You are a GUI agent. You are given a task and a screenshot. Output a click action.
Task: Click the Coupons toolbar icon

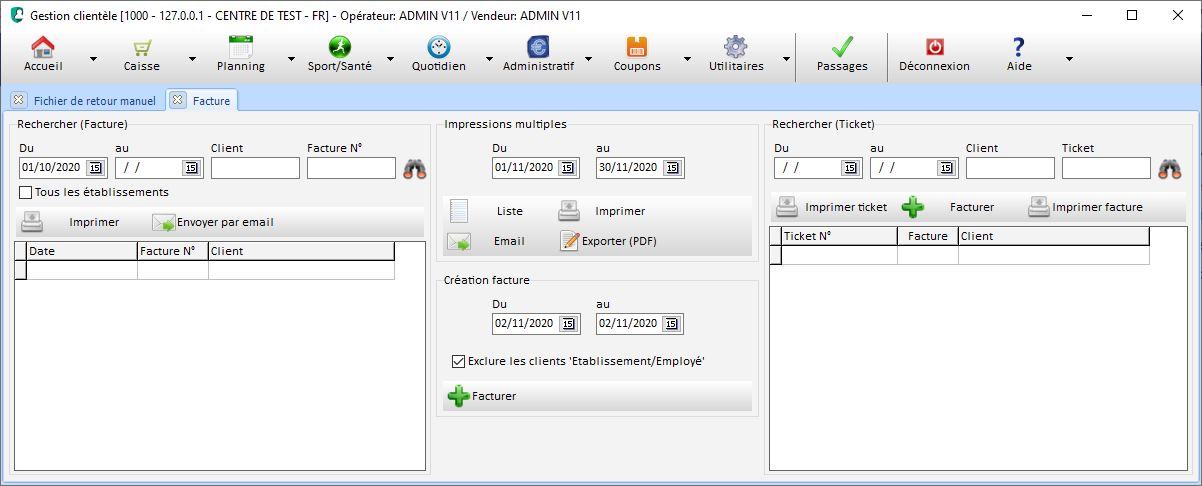(x=637, y=48)
